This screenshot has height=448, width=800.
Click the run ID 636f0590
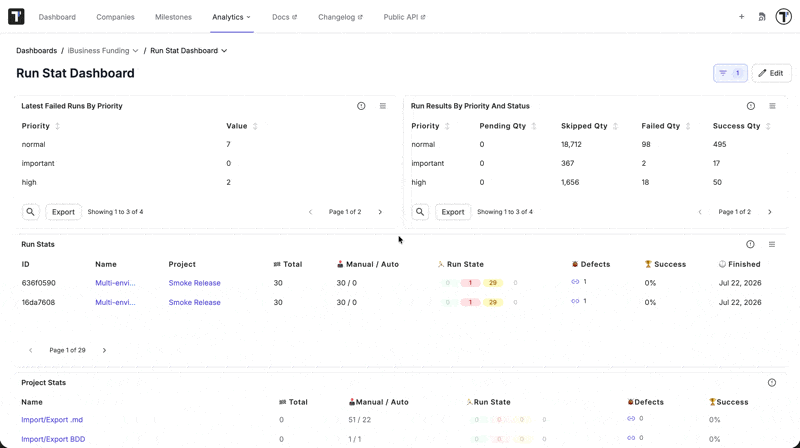point(38,283)
